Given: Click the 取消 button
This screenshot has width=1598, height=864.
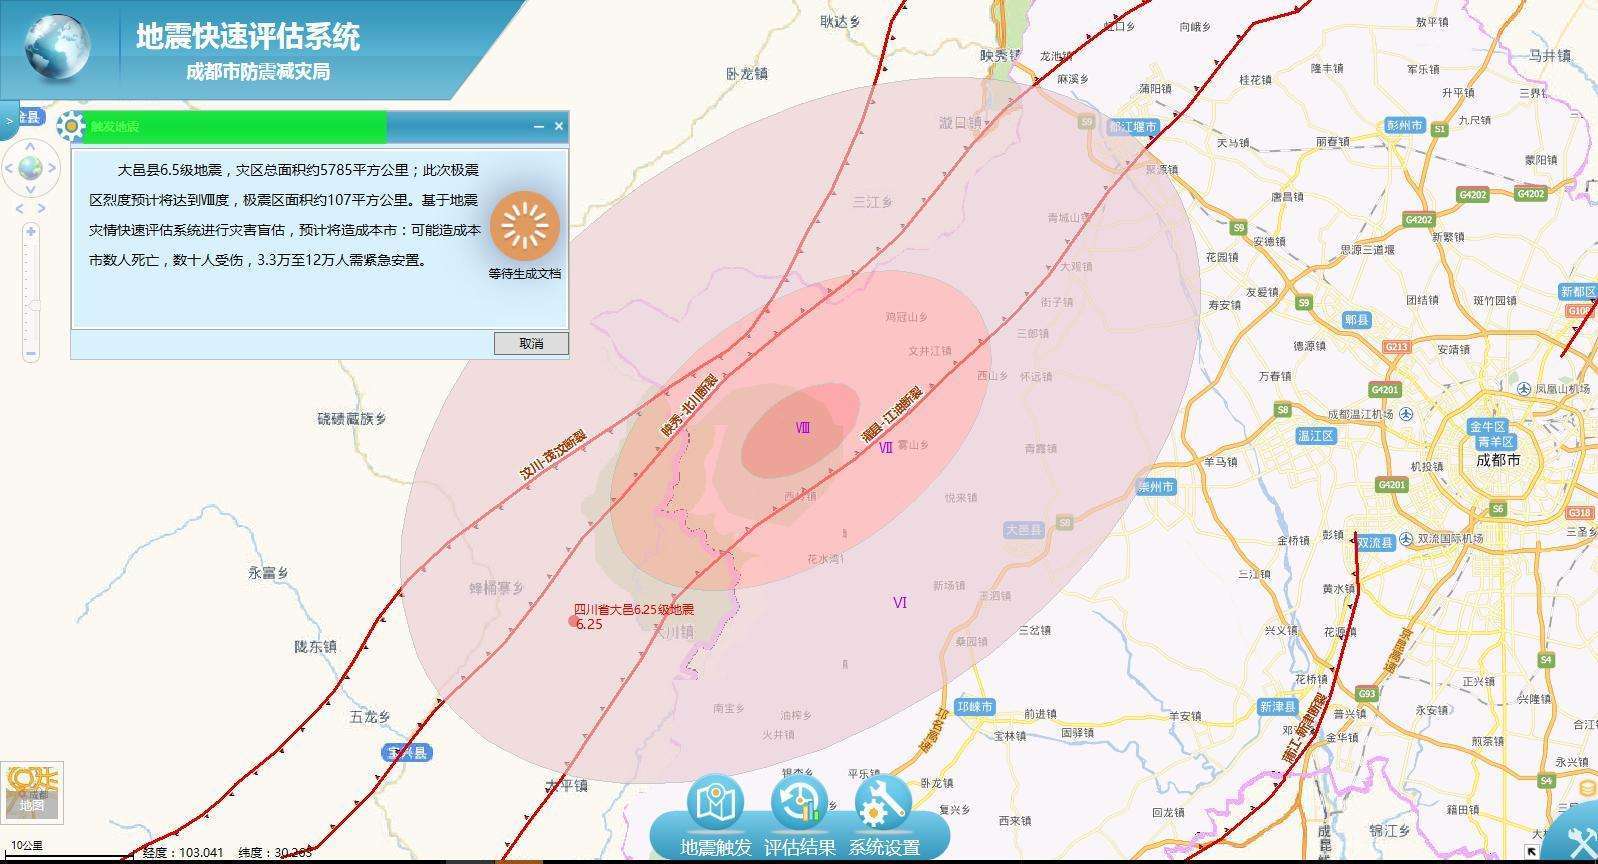Looking at the screenshot, I should 531,343.
